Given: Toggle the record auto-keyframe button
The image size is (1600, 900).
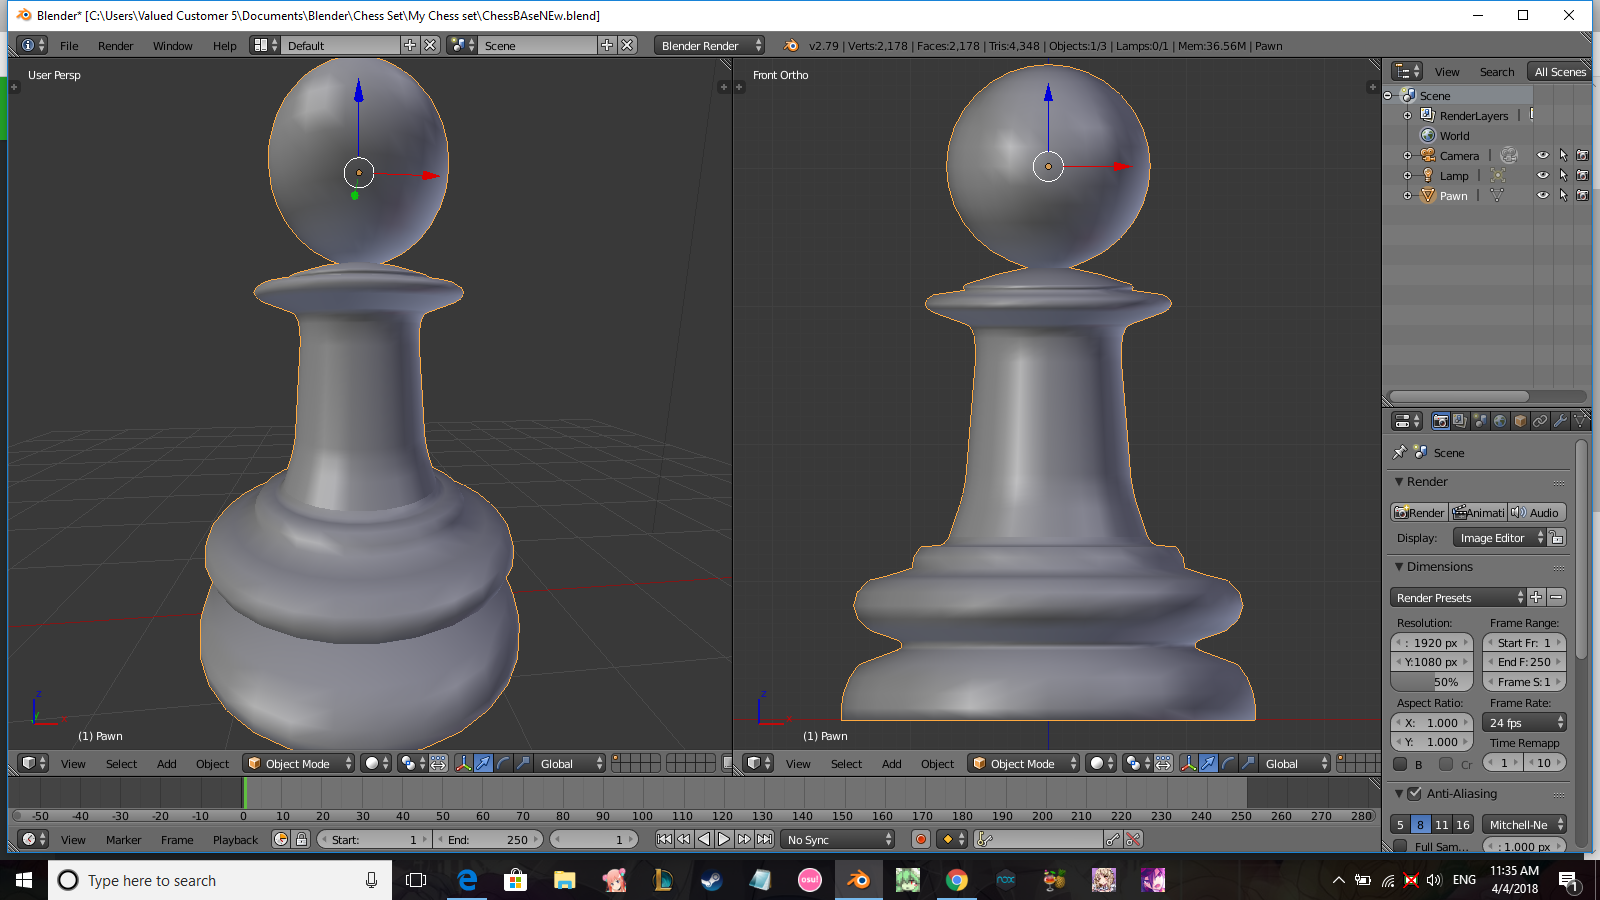Looking at the screenshot, I should (921, 839).
